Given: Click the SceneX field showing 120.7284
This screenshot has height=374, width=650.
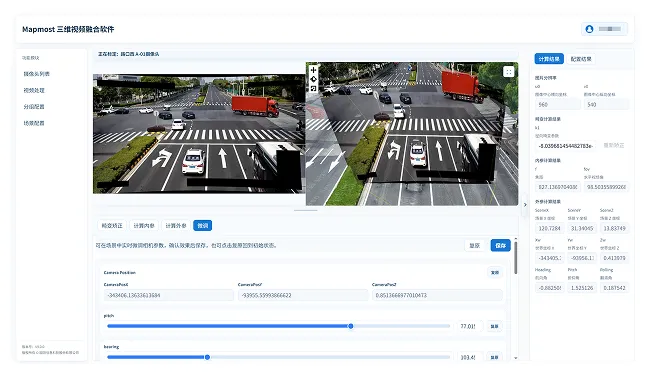Looking at the screenshot, I should point(549,228).
